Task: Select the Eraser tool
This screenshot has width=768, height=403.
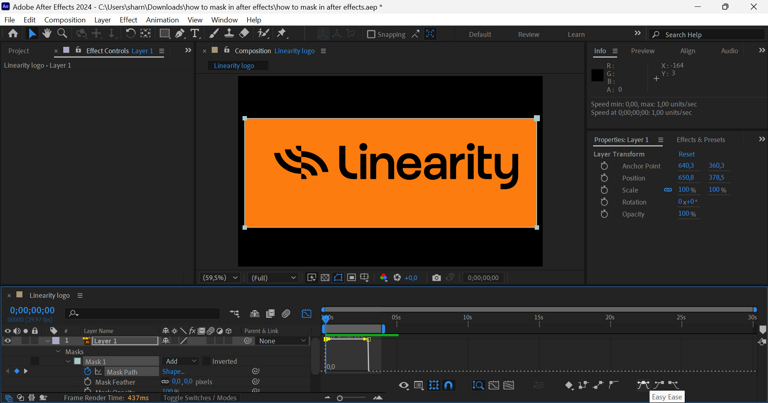Action: click(x=244, y=33)
